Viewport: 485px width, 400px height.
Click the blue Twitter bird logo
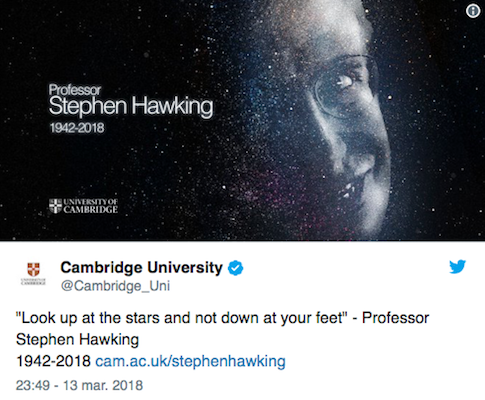pos(457,267)
